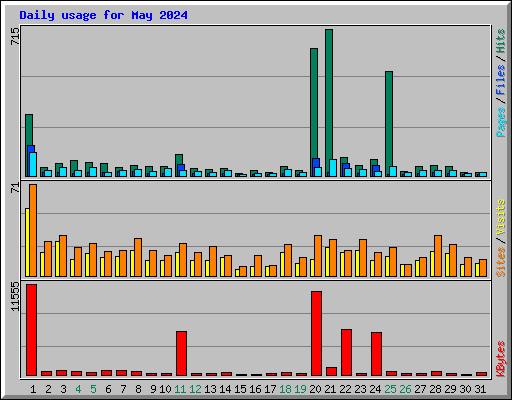Click the green day label 12
Image resolution: width=512 pixels, height=400 pixels.
pyautogui.click(x=195, y=389)
